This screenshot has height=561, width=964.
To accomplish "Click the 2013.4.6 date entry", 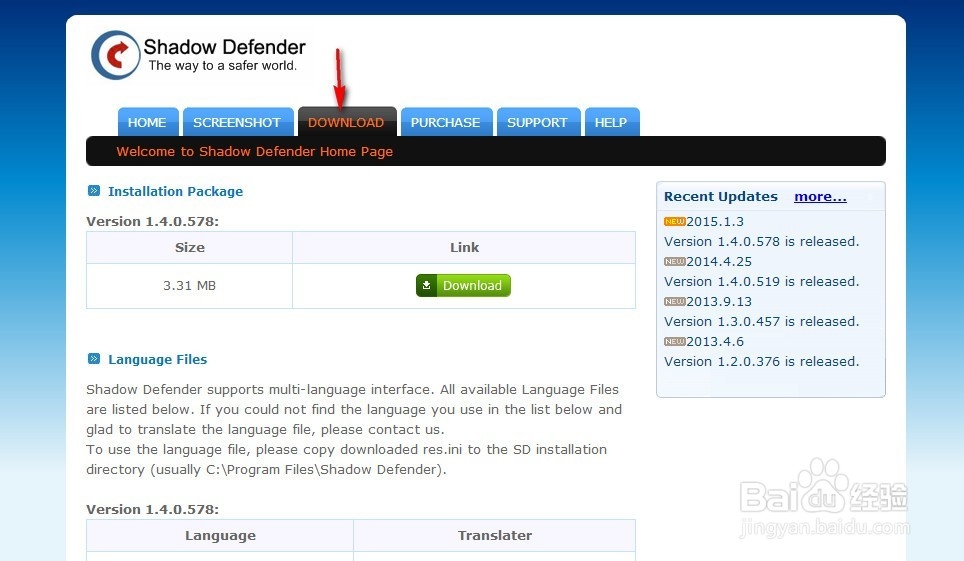I will [x=715, y=341].
